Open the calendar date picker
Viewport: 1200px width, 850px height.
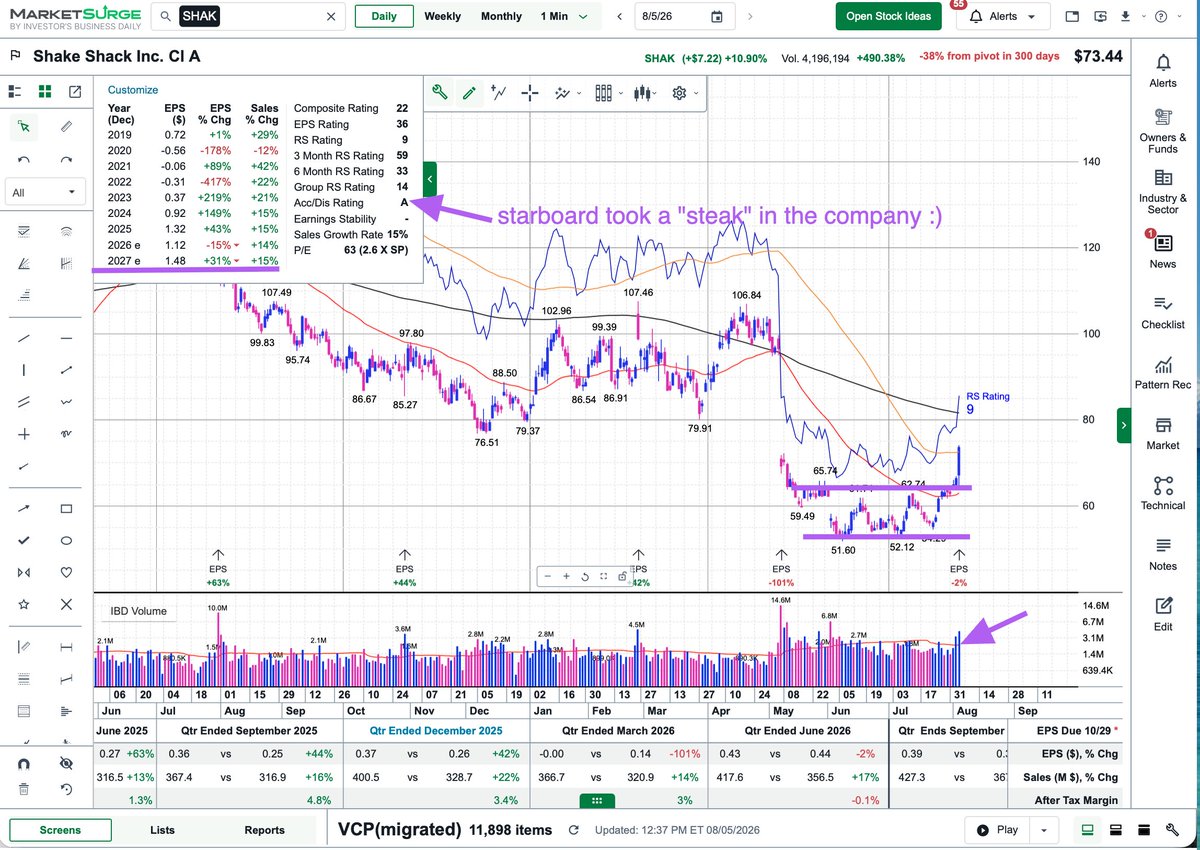click(716, 16)
